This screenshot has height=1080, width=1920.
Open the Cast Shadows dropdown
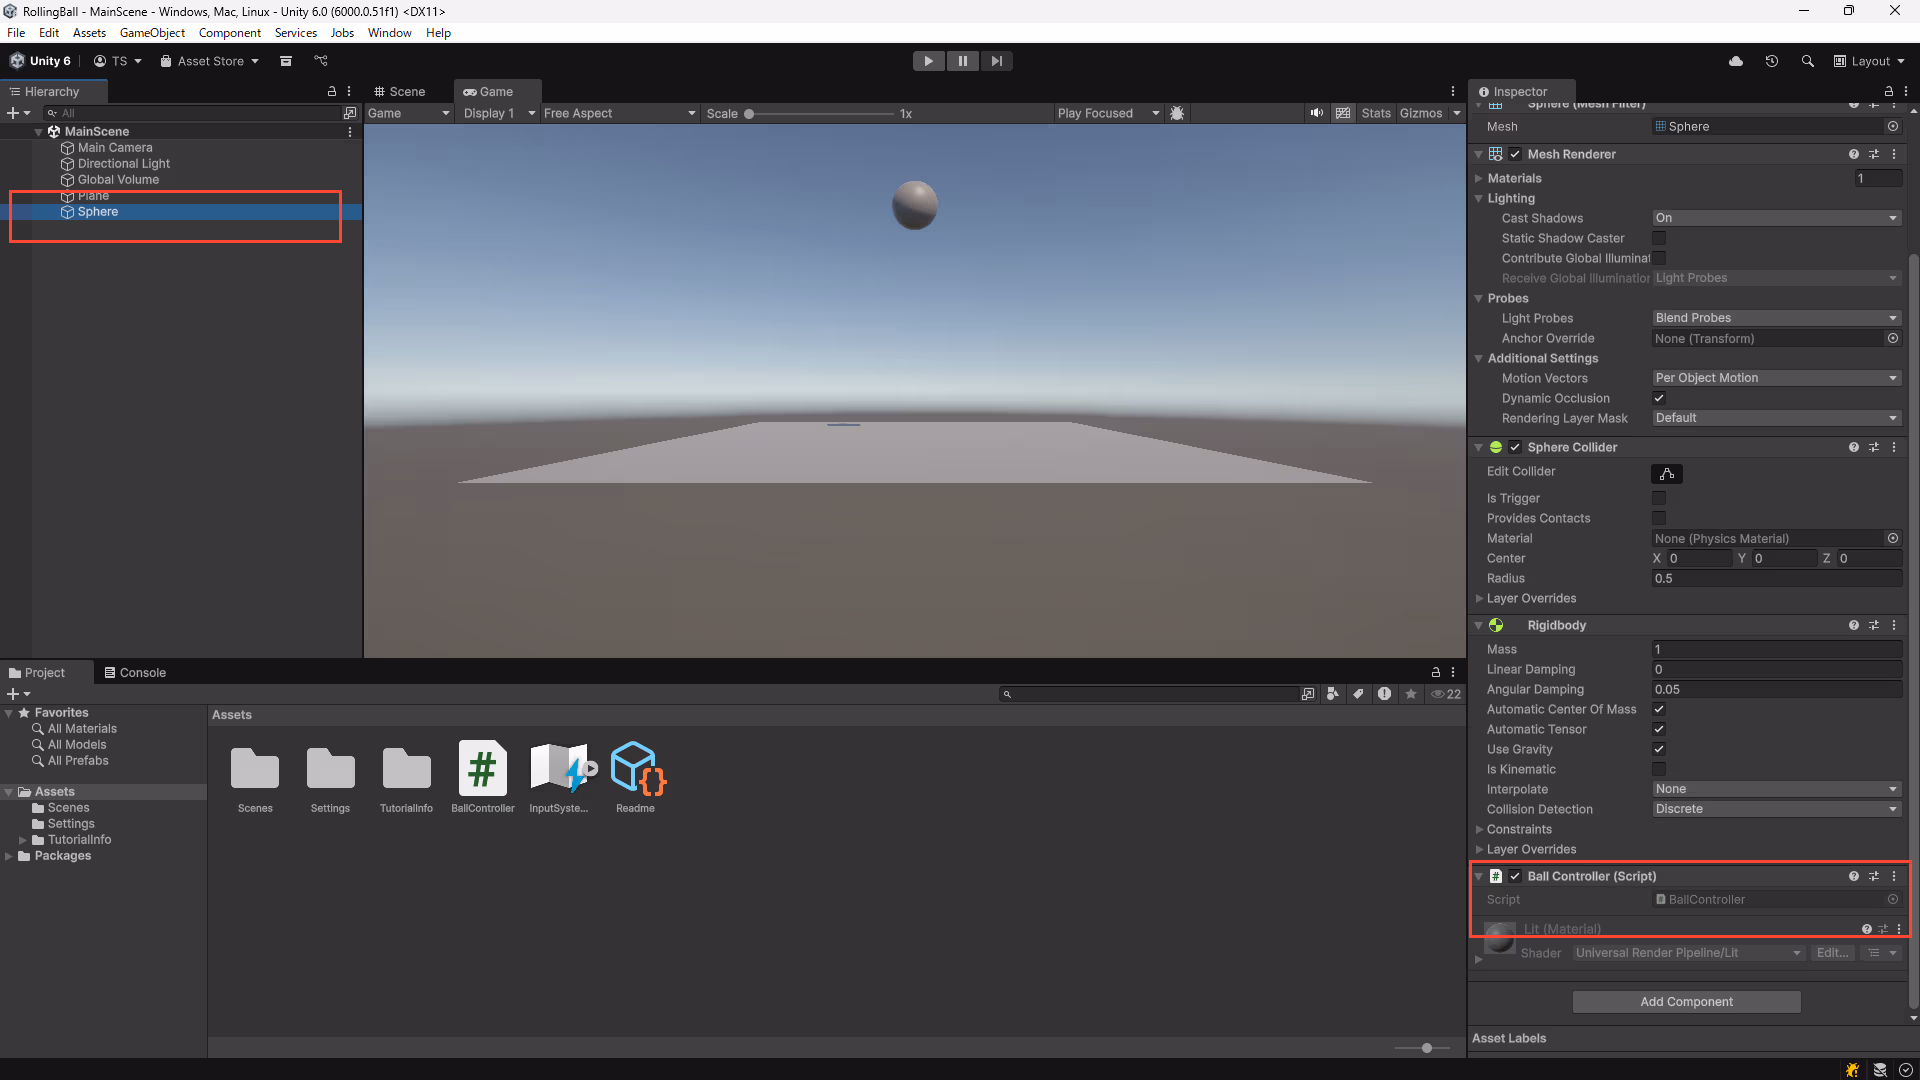tap(1775, 218)
